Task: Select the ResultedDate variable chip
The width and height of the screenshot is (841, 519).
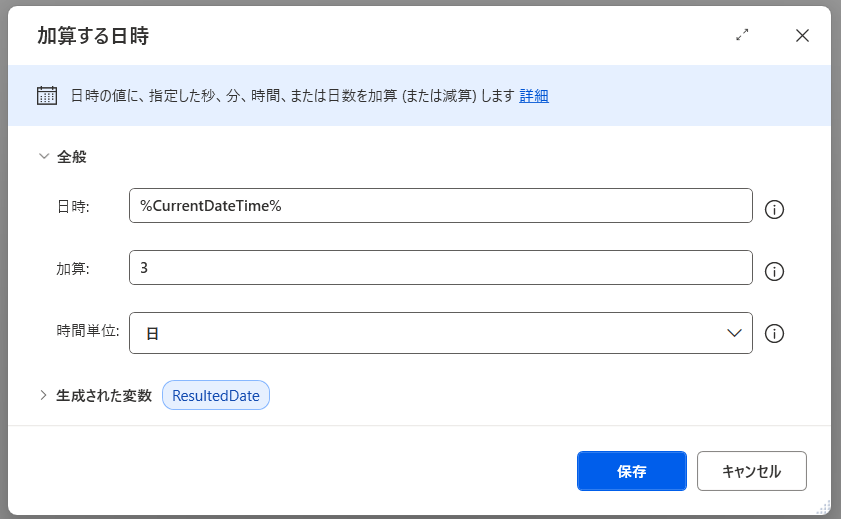Action: click(x=216, y=395)
